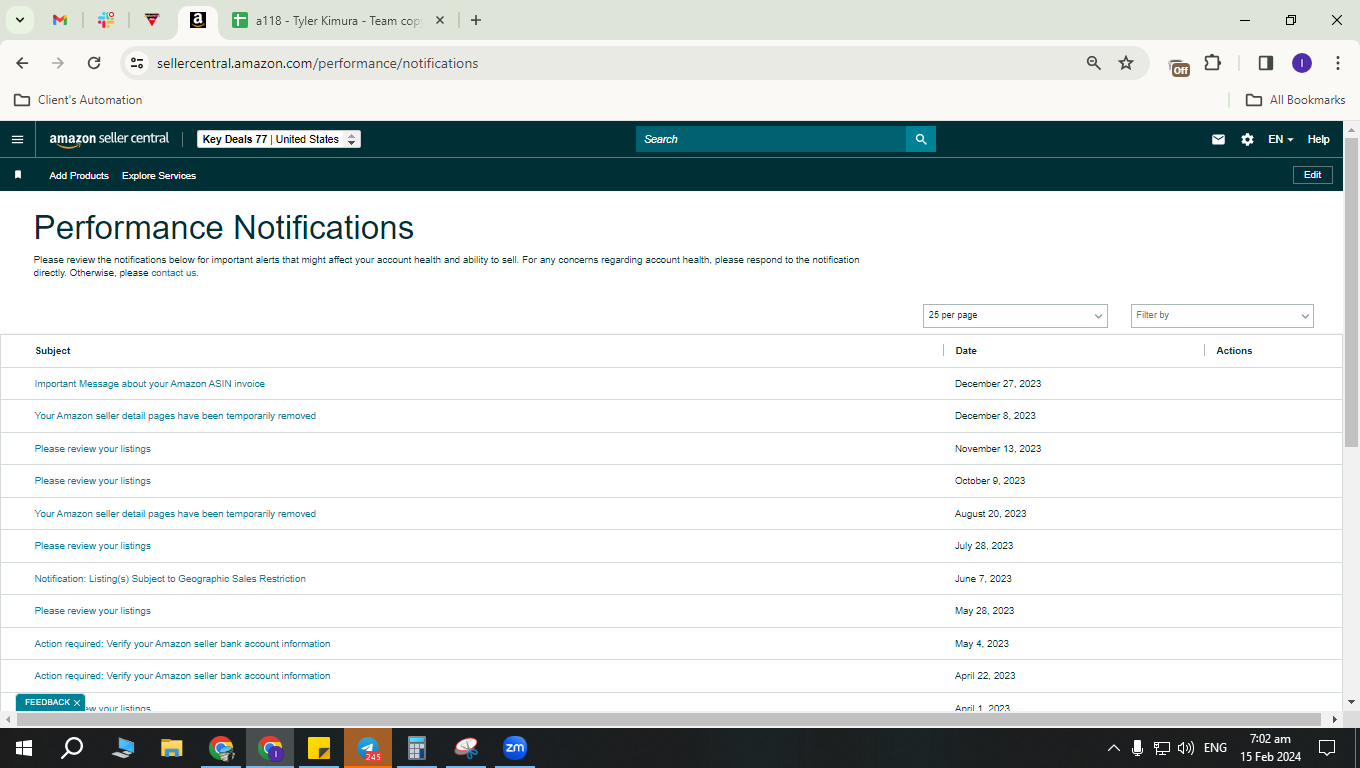View site information icon in the address bar
This screenshot has width=1360, height=768.
pyautogui.click(x=137, y=63)
